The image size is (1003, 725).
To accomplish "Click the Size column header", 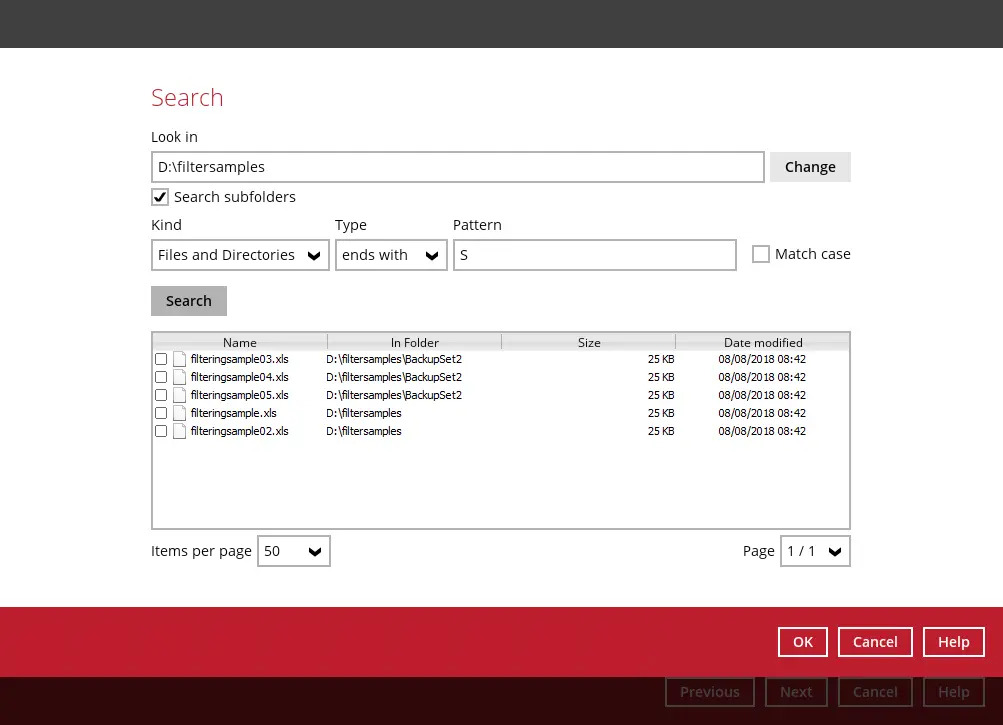I will pos(589,342).
